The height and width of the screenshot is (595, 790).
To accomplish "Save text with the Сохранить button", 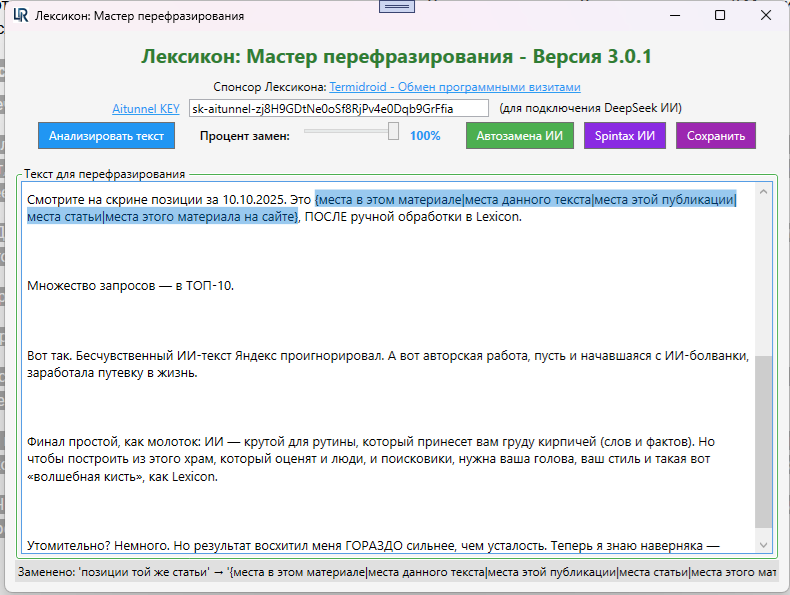I will (716, 135).
